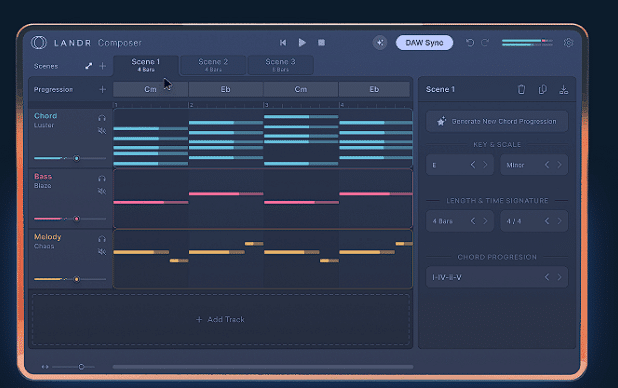Click the Blaze instrument label

click(x=43, y=186)
